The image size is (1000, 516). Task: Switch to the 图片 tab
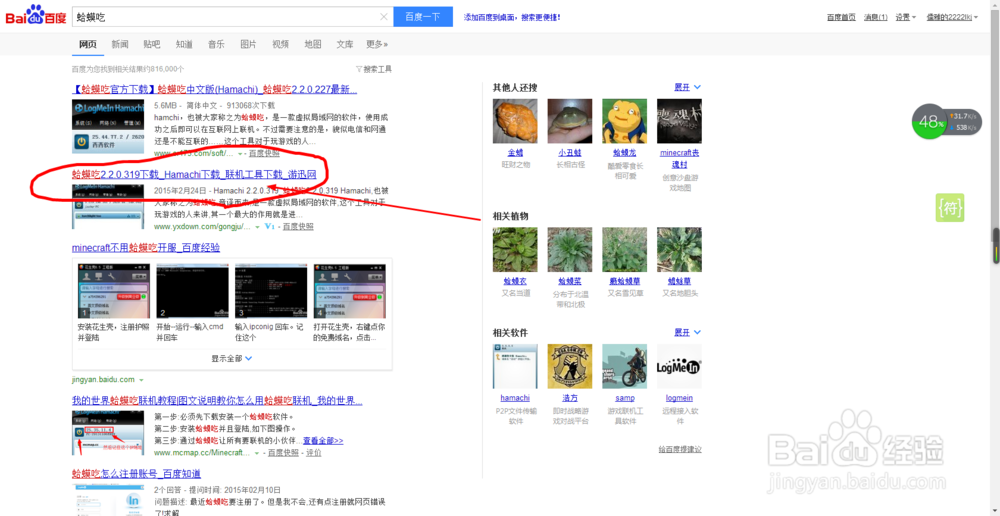(x=248, y=45)
